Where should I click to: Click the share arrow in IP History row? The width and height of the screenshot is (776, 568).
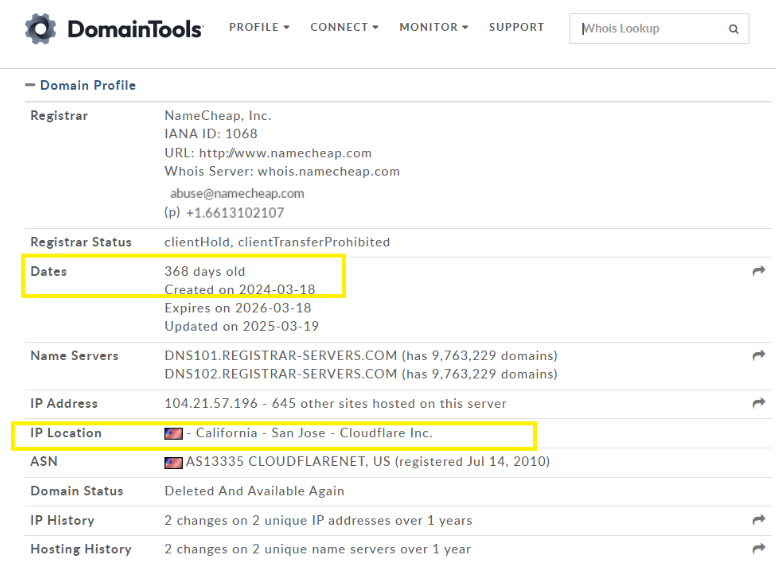pyautogui.click(x=758, y=520)
